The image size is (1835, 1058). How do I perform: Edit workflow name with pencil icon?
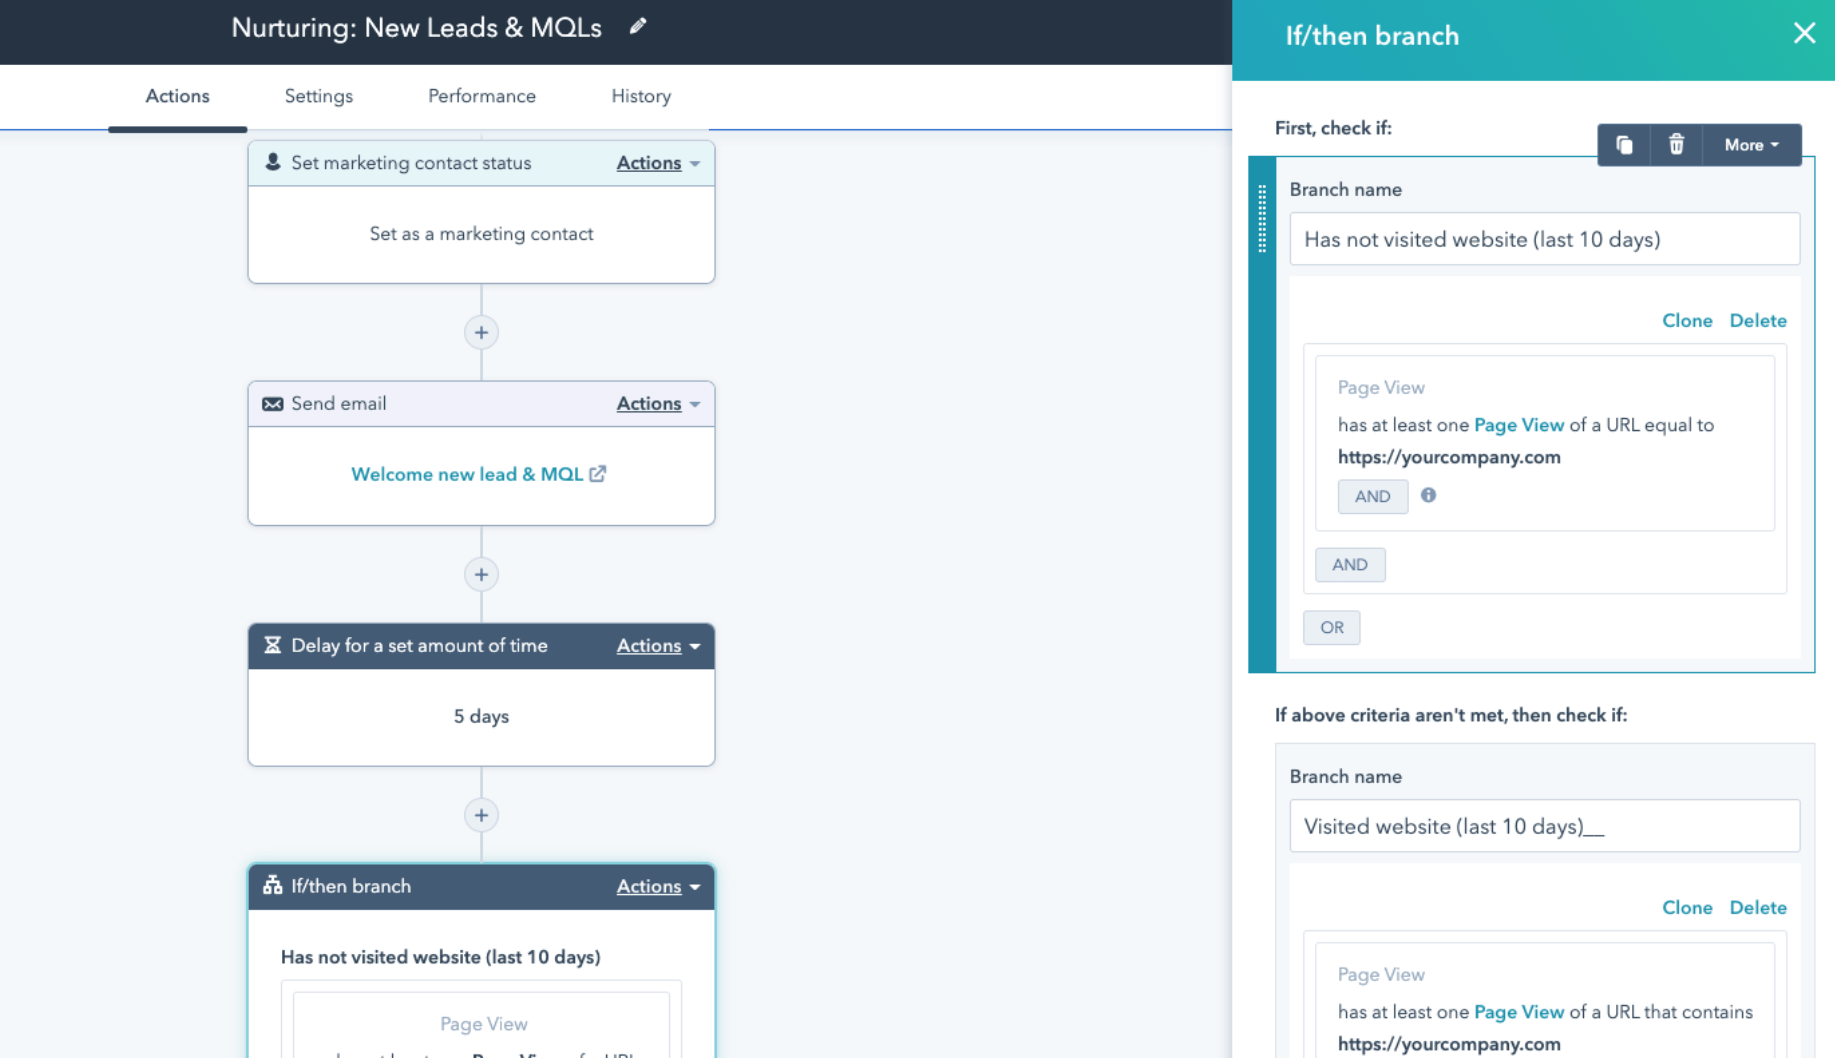[638, 26]
